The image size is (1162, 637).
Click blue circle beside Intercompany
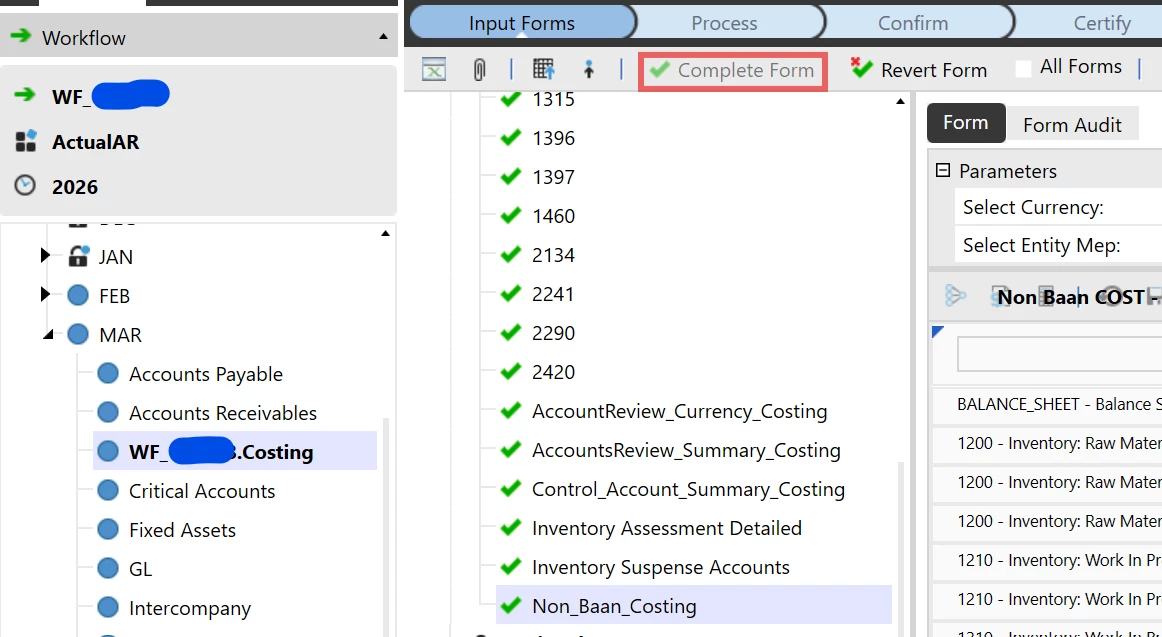[108, 607]
